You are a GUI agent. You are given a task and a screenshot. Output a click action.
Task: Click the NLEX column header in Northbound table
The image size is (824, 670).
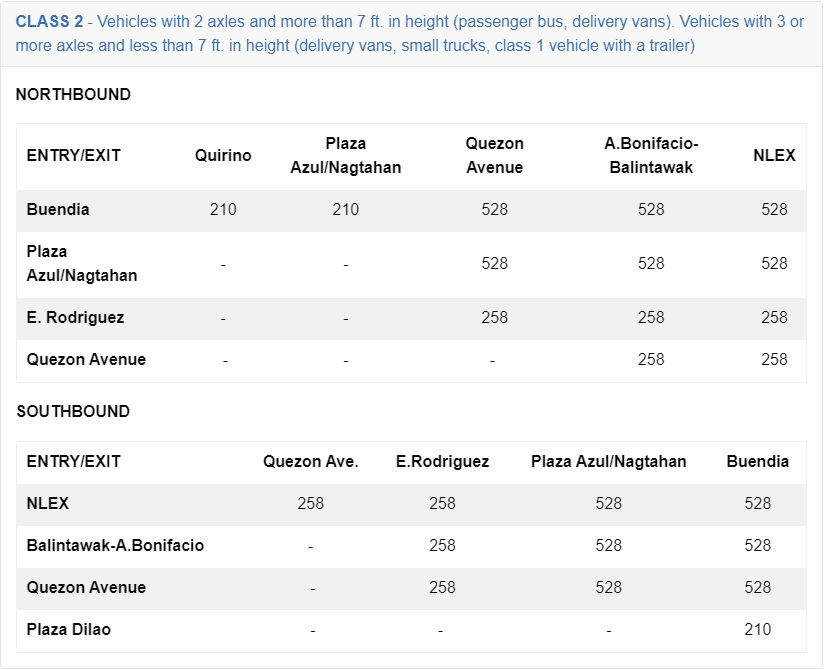tap(774, 155)
